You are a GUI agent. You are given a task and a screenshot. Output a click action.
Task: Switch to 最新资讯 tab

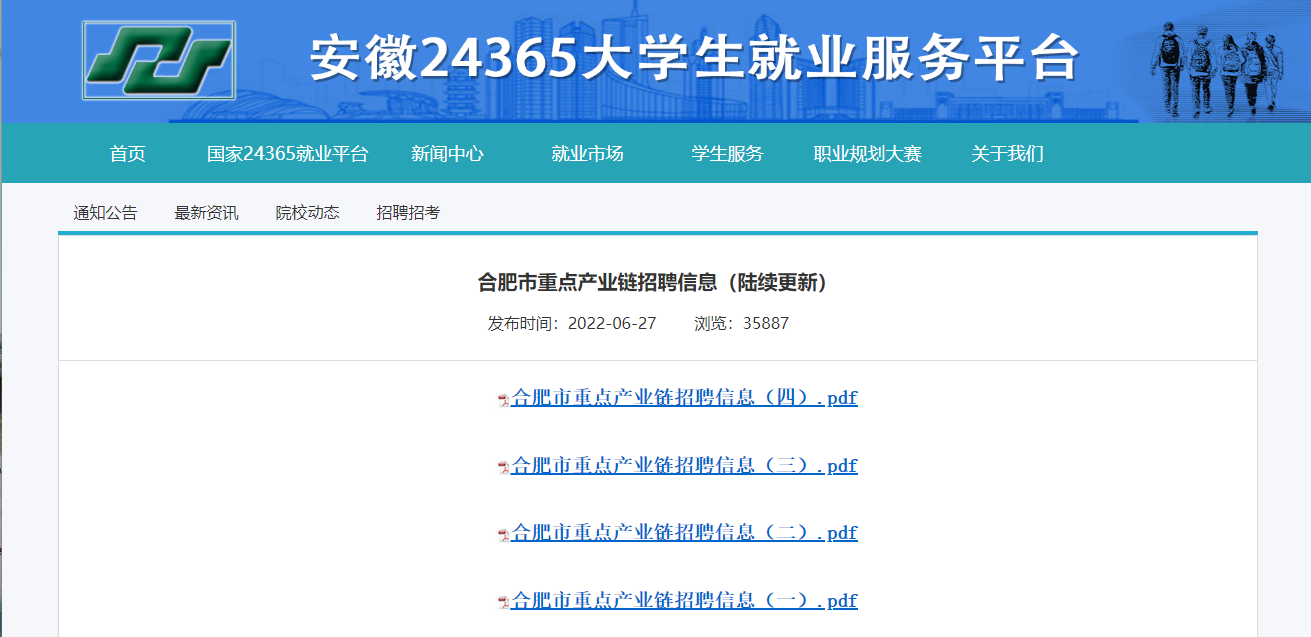tap(206, 213)
